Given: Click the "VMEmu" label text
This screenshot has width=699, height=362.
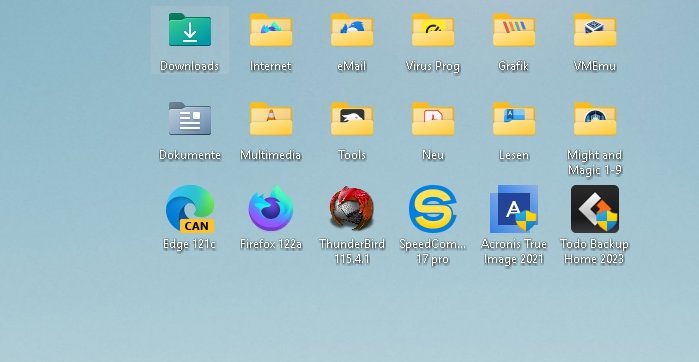Looking at the screenshot, I should click(595, 66).
